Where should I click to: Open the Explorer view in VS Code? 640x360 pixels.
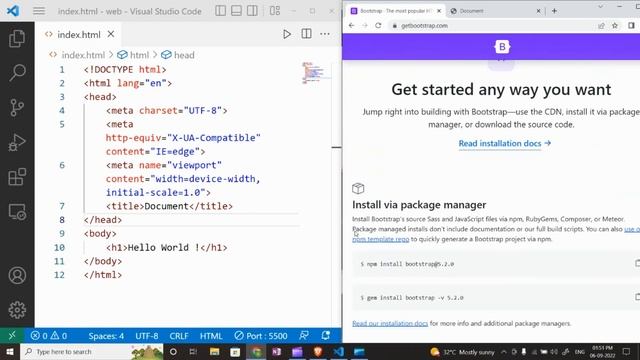17,38
